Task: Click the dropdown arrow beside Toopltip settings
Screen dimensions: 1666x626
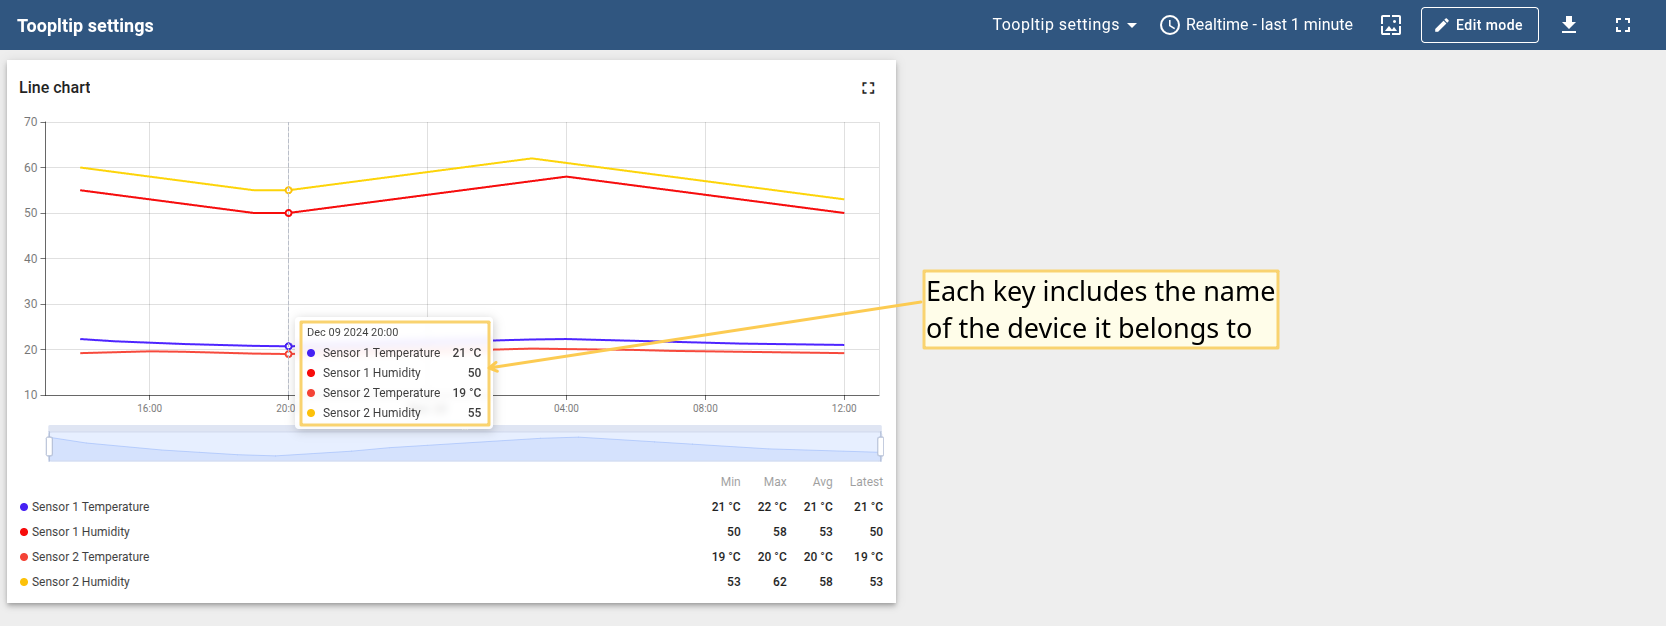Action: [1132, 25]
